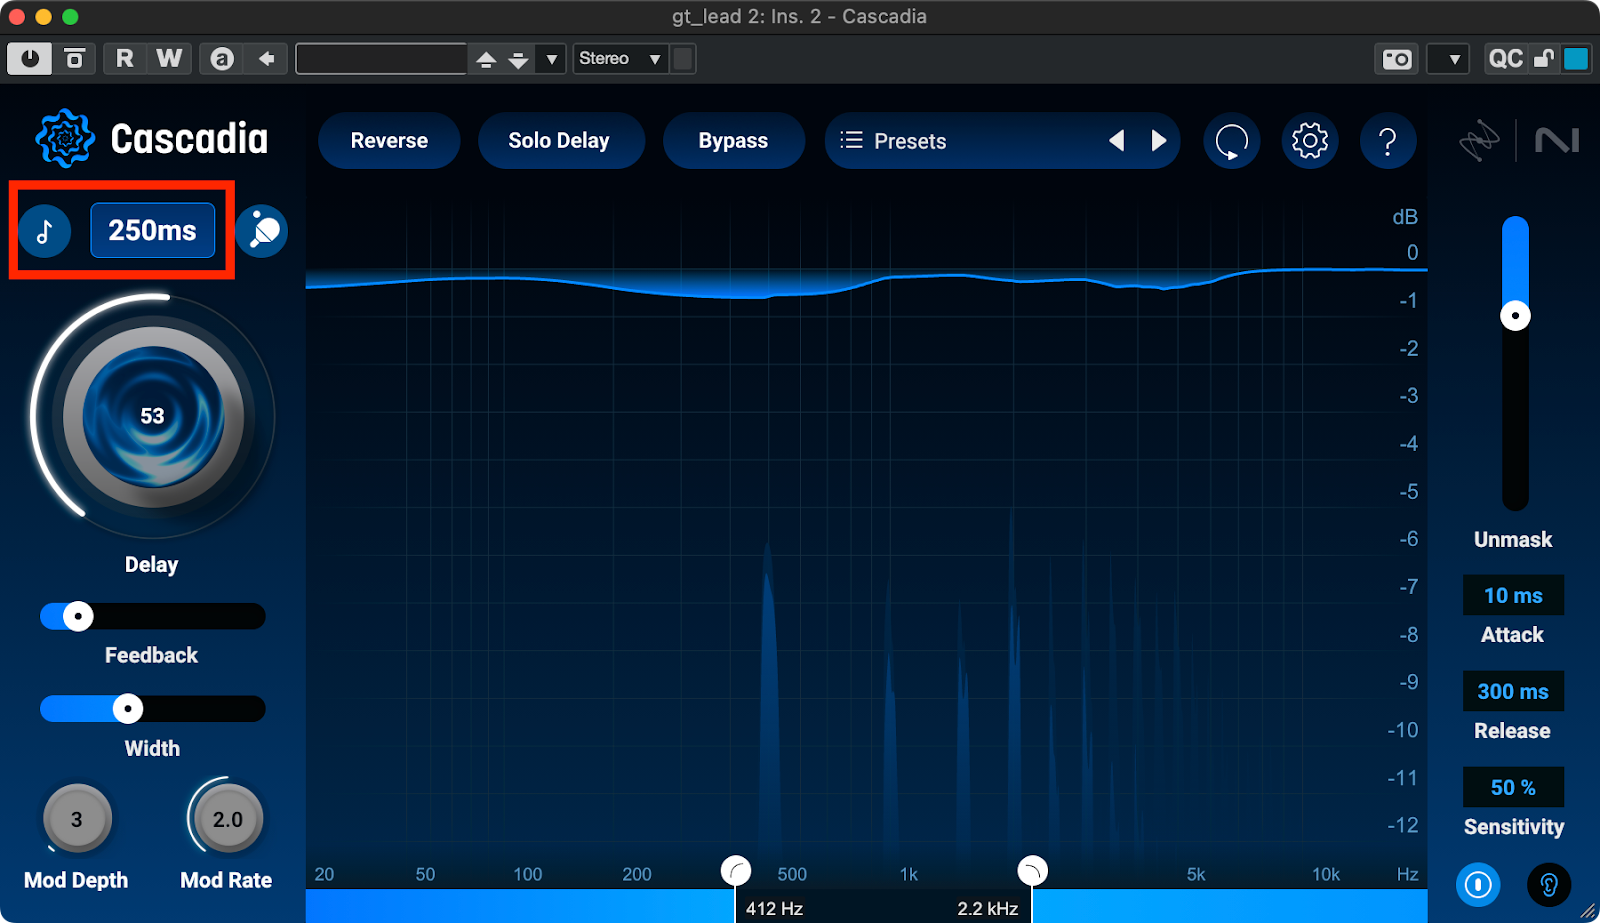Adjust the Unmask amount vertical slider
Image resolution: width=1600 pixels, height=923 pixels.
coord(1515,316)
